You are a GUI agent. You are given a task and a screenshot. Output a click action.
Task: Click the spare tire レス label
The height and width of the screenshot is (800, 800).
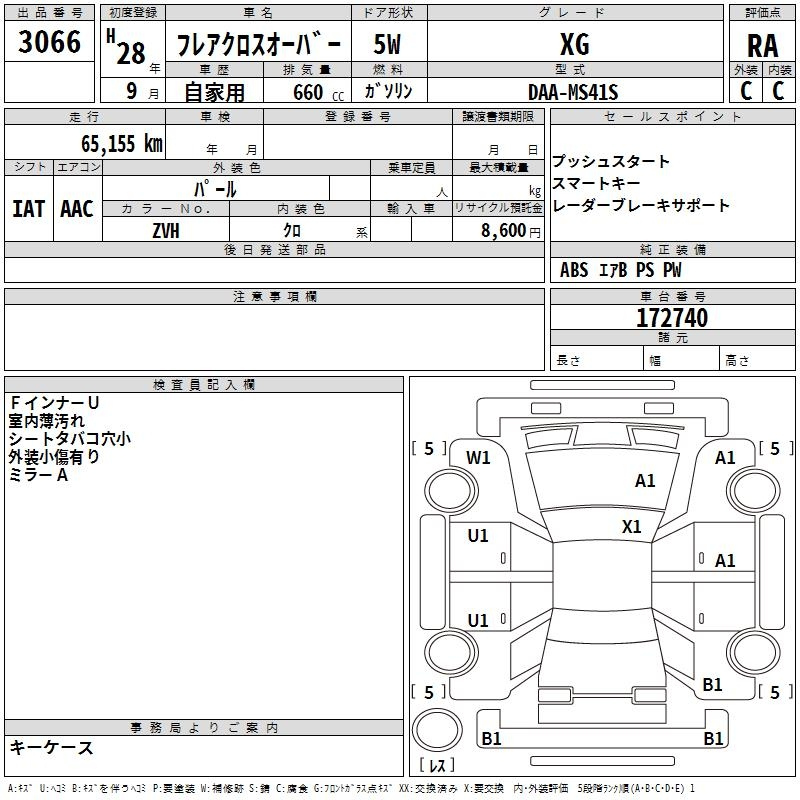(437, 765)
